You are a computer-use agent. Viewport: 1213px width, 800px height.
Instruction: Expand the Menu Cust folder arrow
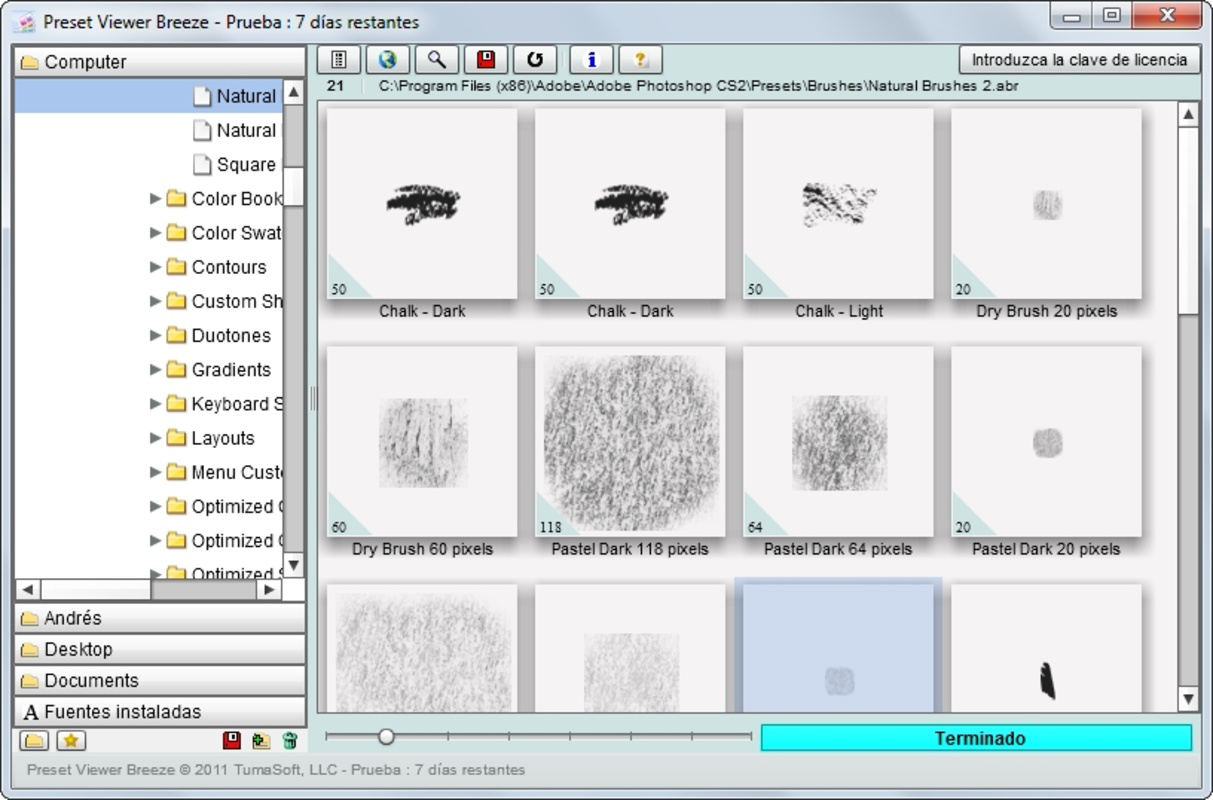tap(155, 472)
